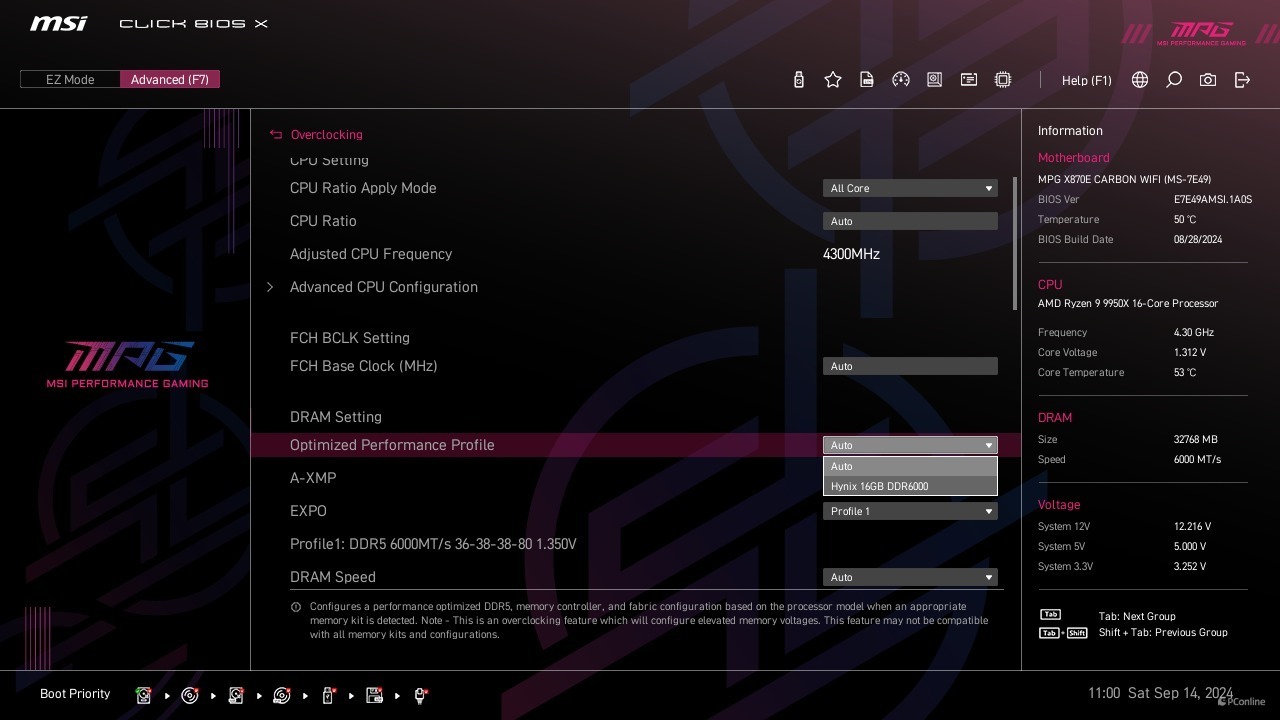
Task: Open the language globe icon
Action: click(1140, 80)
